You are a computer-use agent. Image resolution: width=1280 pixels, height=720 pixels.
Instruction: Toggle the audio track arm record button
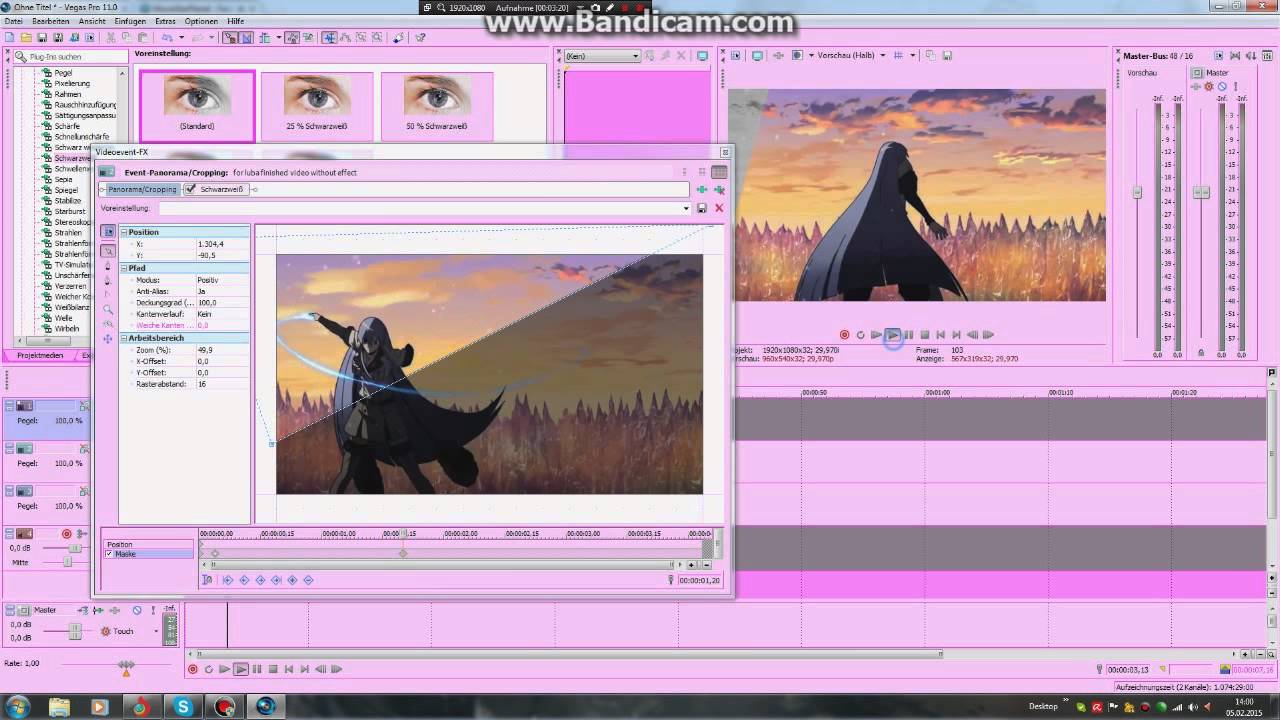(x=67, y=533)
